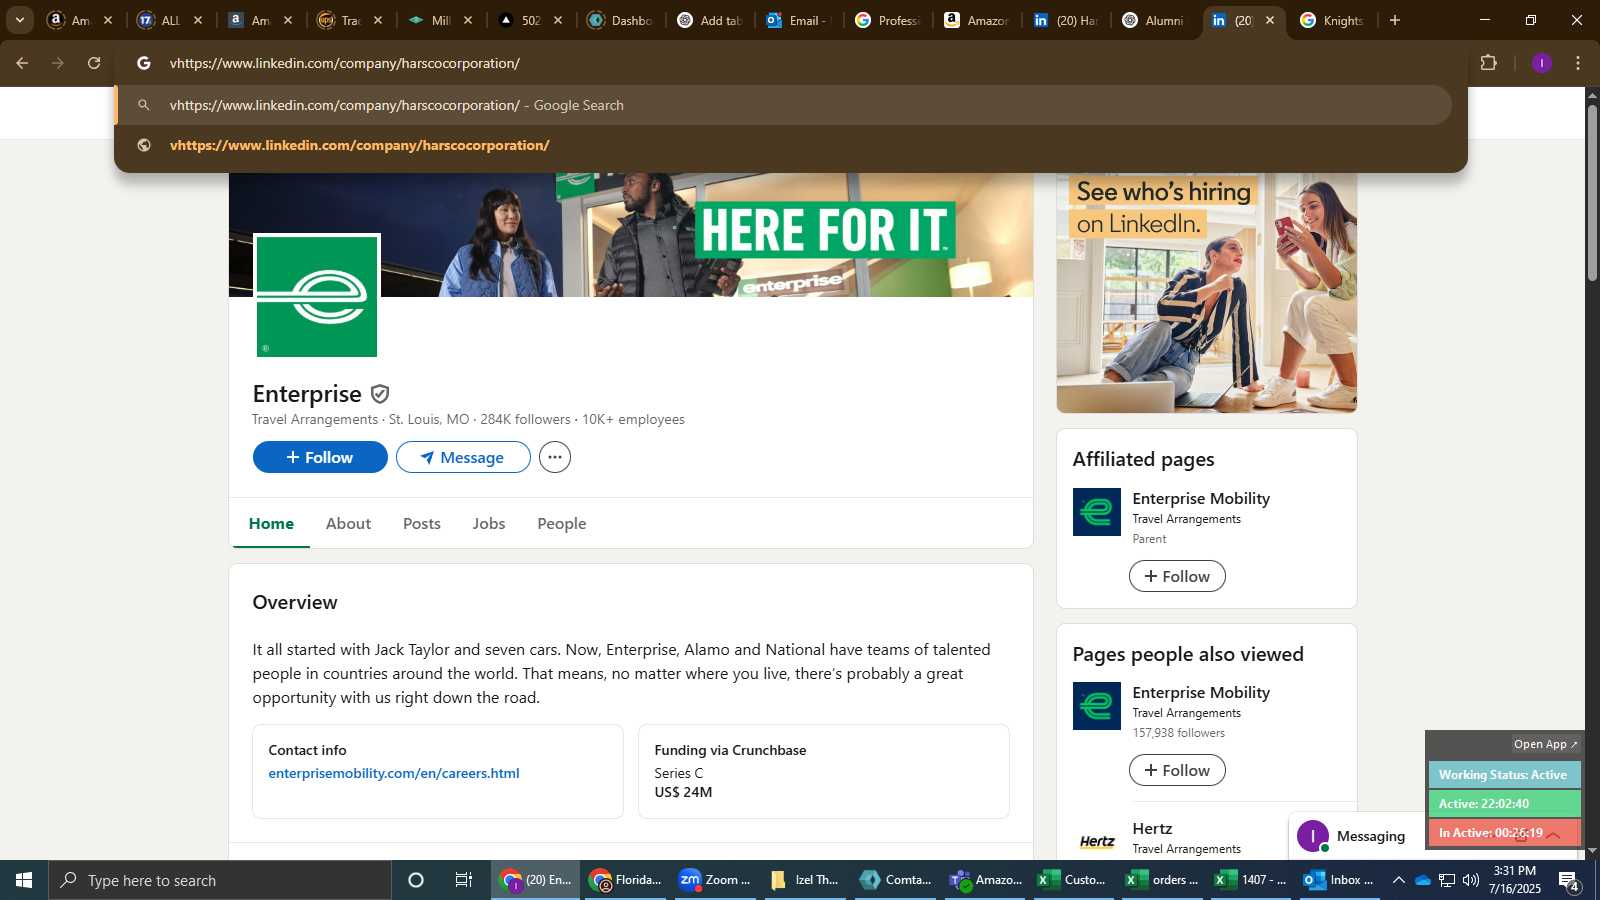Screen dimensions: 1600x900
Task: Go back to previous page
Action: (x=22, y=63)
